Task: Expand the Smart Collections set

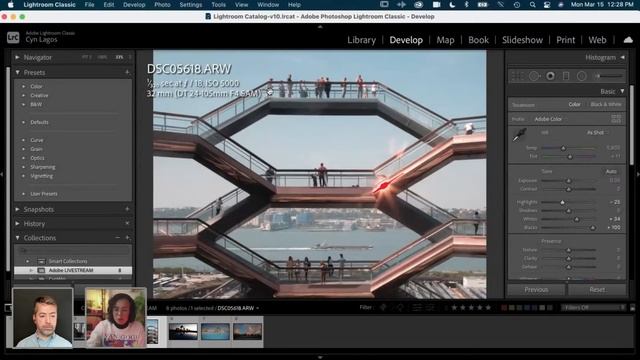Action: (27, 261)
